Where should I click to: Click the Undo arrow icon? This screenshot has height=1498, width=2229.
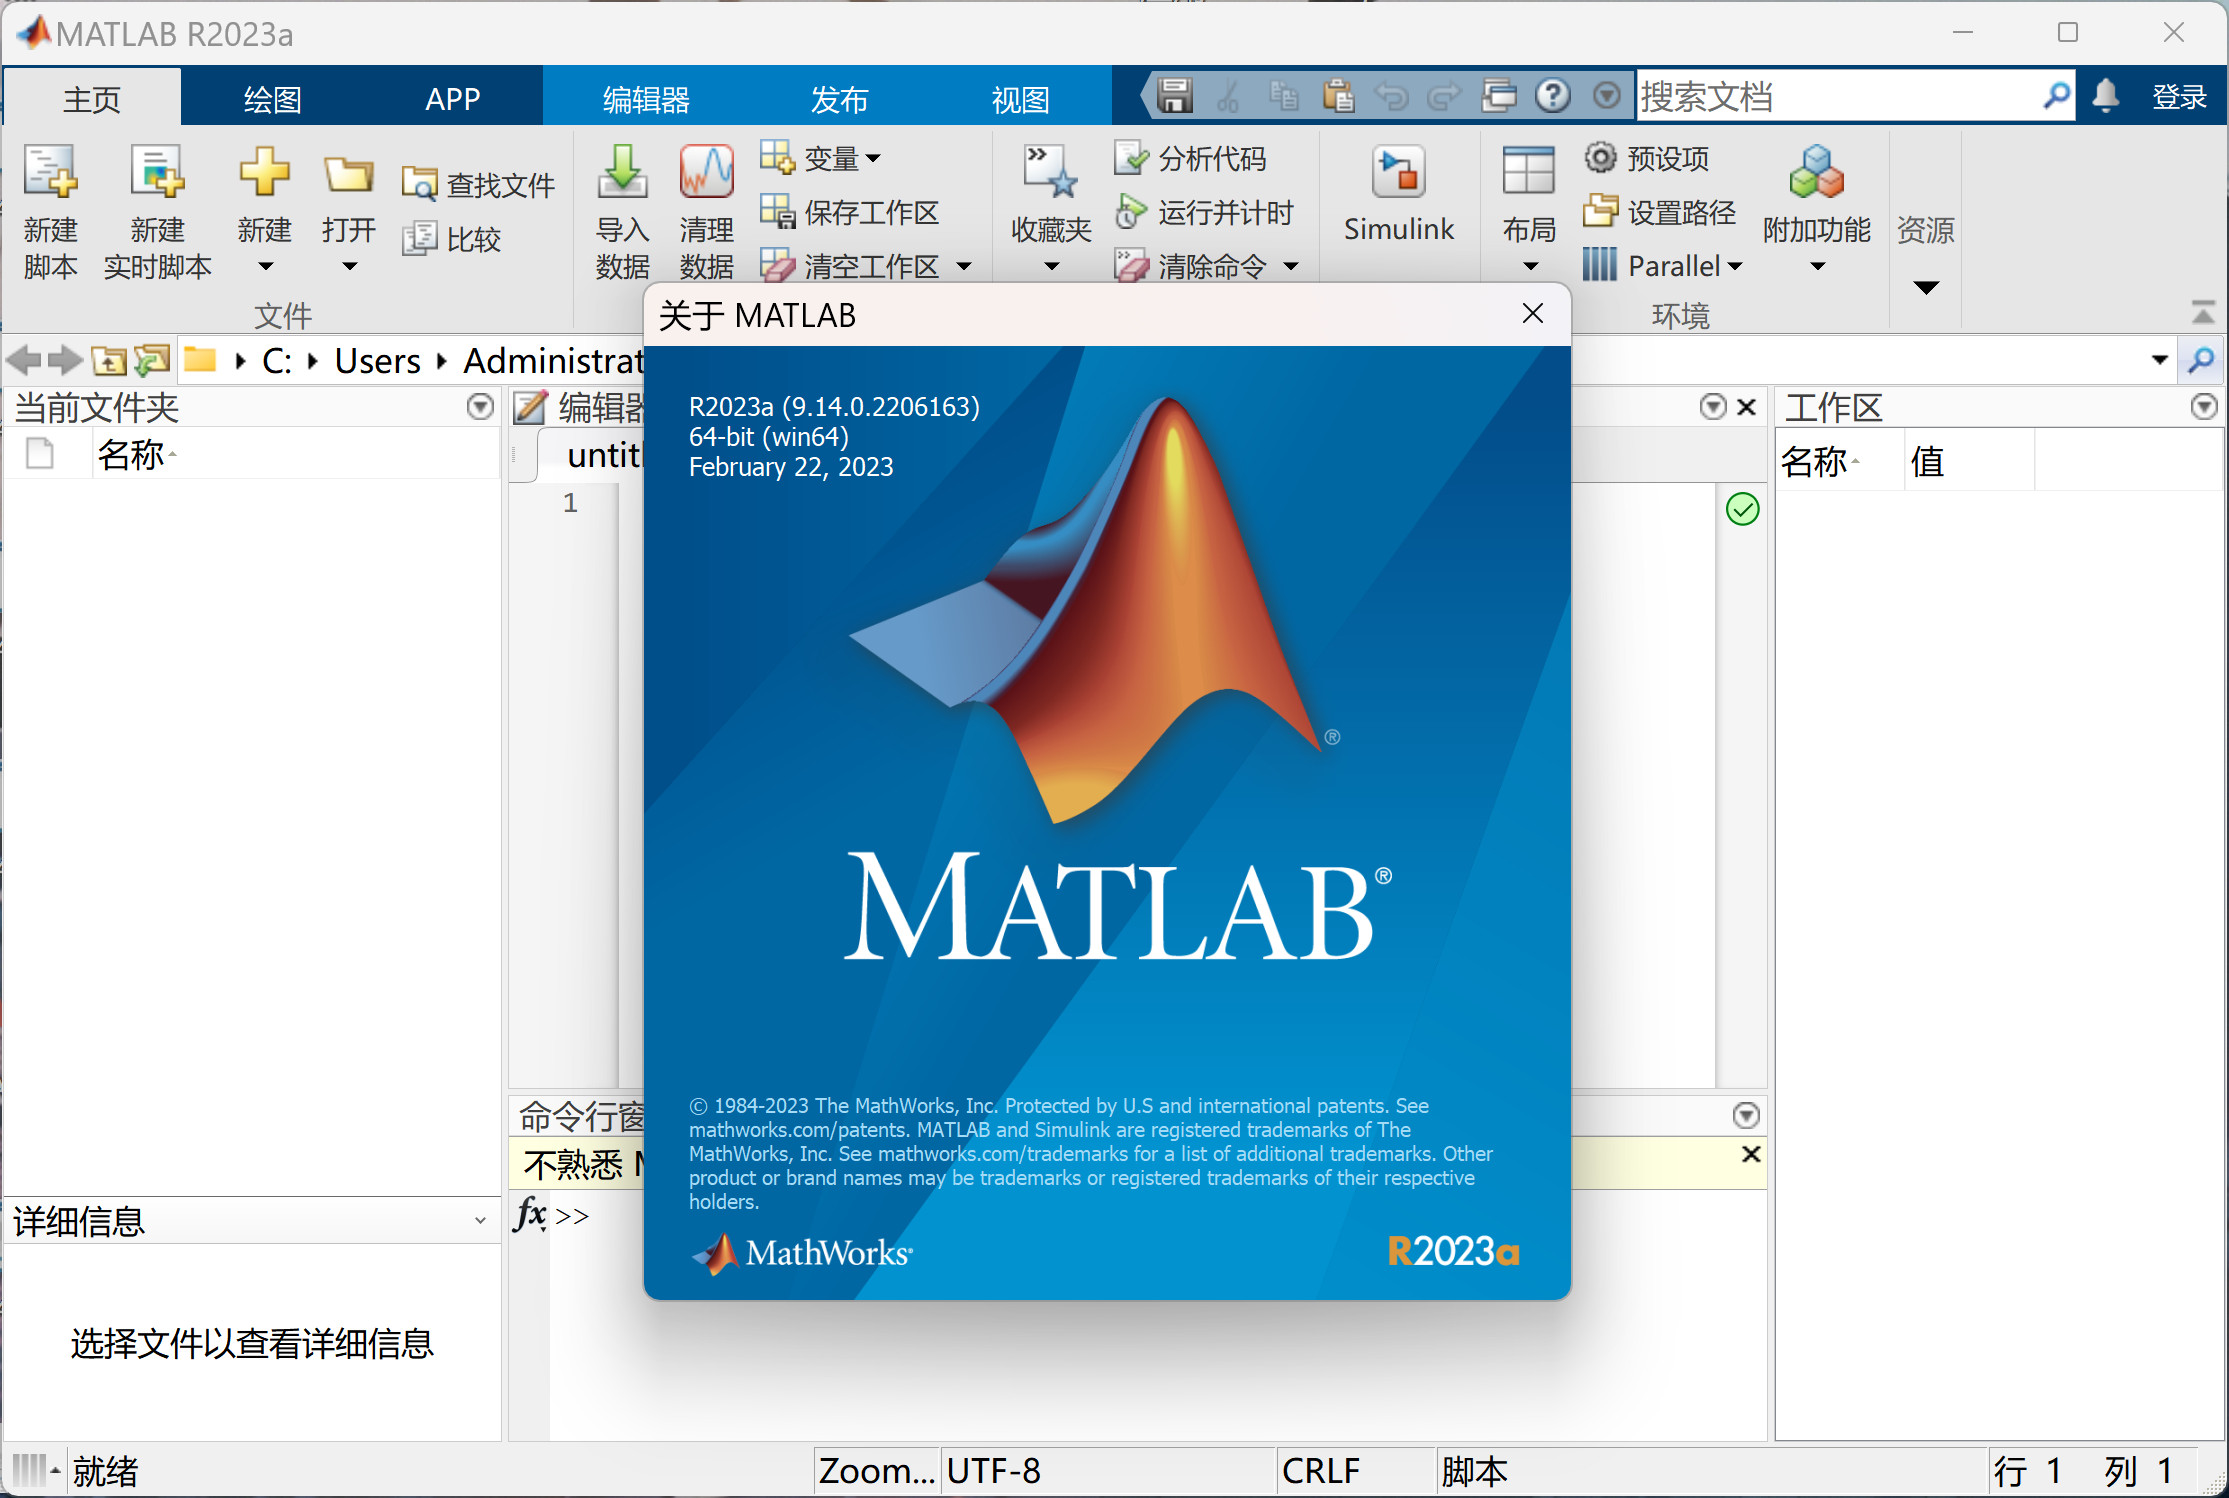click(1391, 96)
